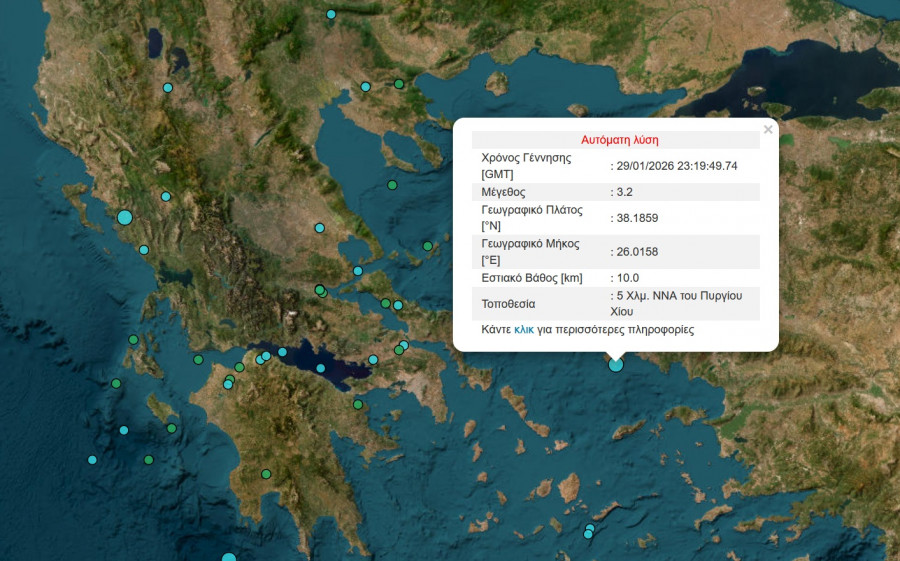Click the green marker by the Sporades islands

click(427, 246)
